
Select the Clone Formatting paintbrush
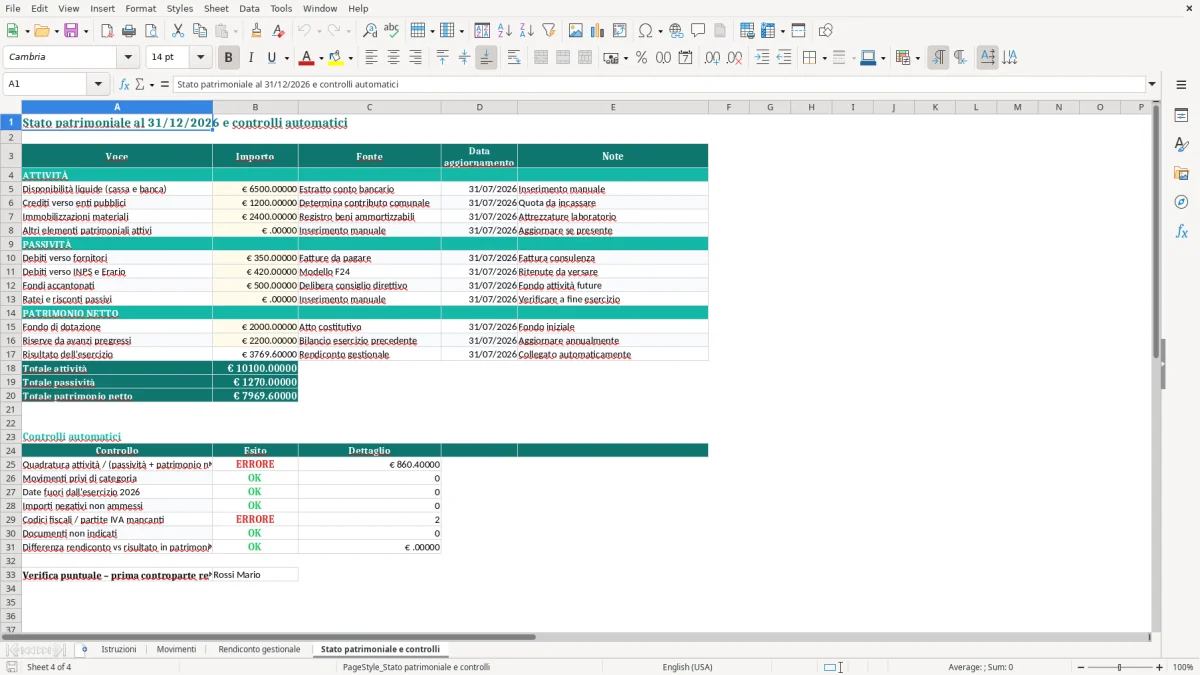tap(257, 31)
